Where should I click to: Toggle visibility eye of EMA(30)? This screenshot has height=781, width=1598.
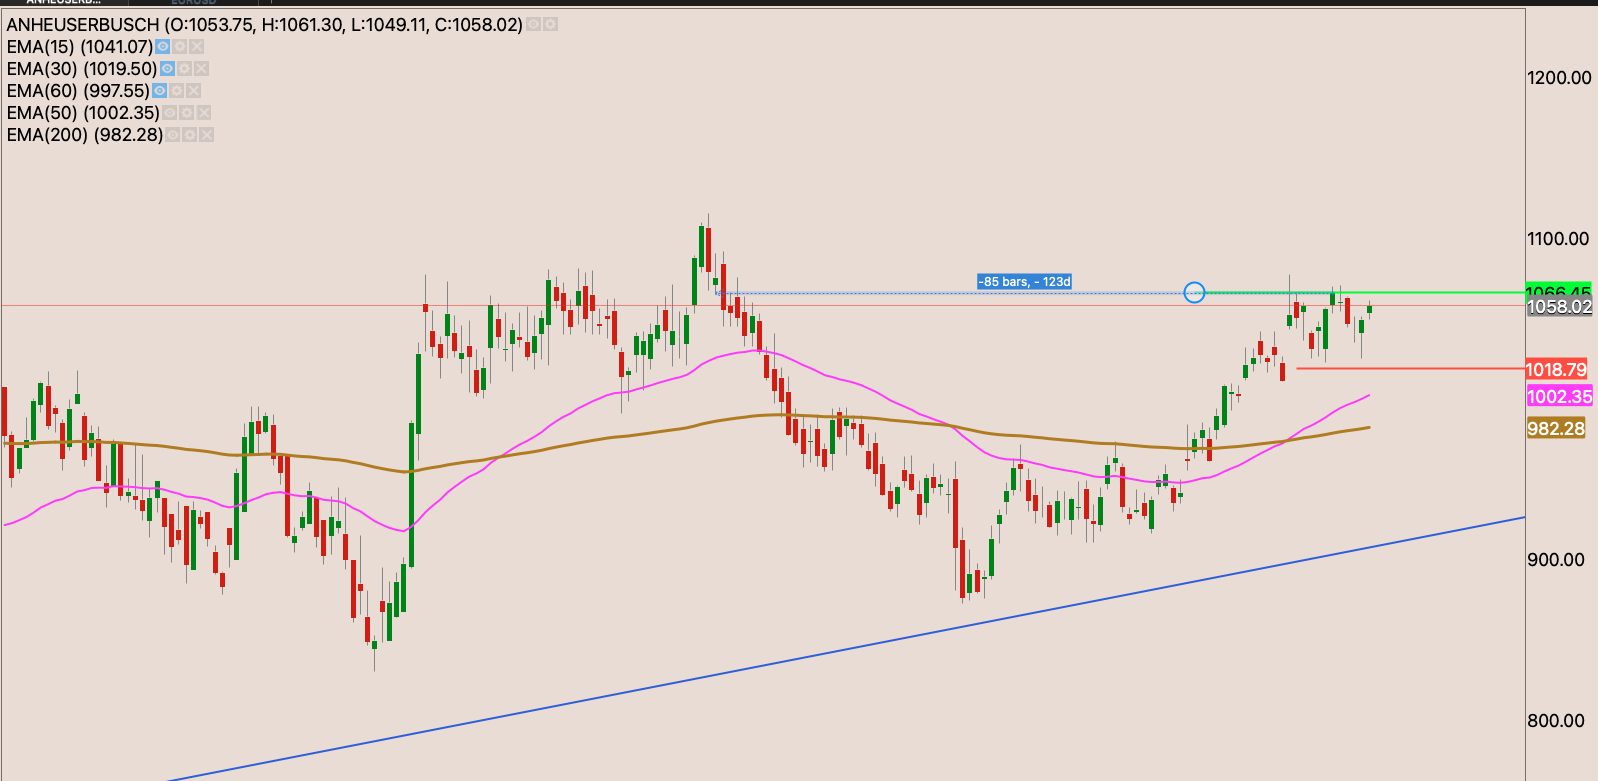168,69
